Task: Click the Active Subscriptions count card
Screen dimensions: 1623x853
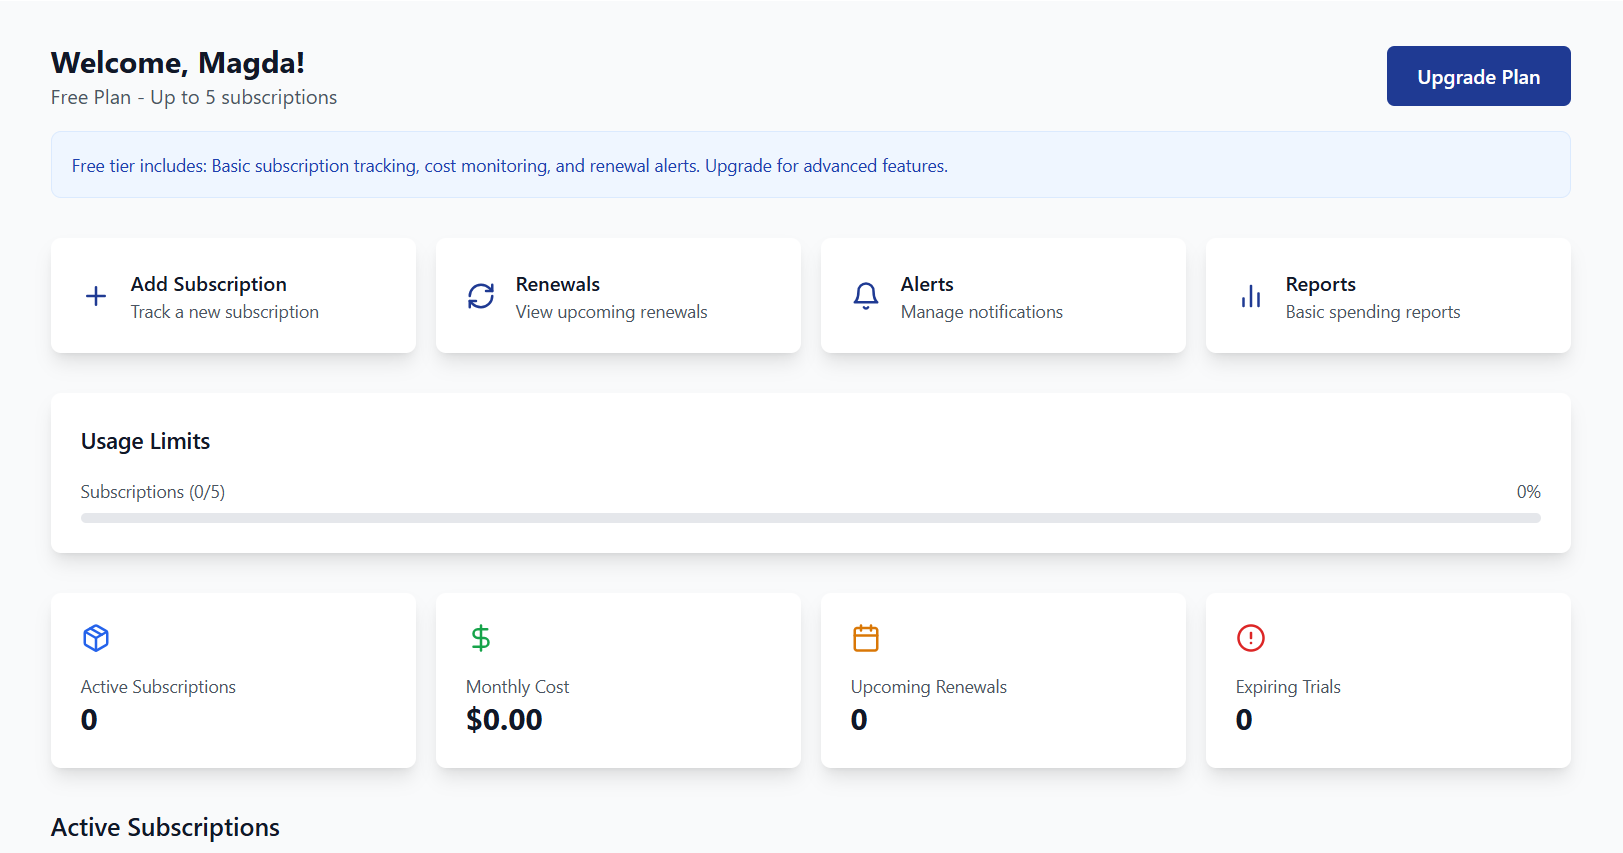Action: (233, 681)
